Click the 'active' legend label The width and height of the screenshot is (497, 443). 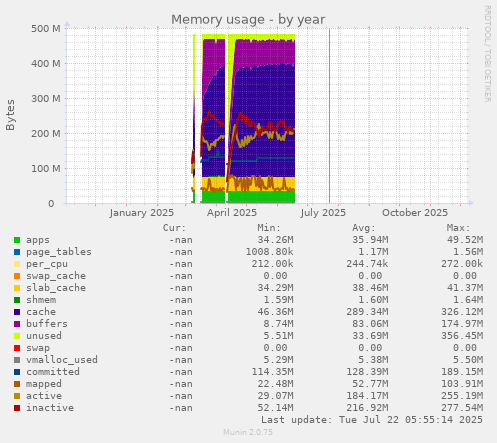[x=44, y=396]
